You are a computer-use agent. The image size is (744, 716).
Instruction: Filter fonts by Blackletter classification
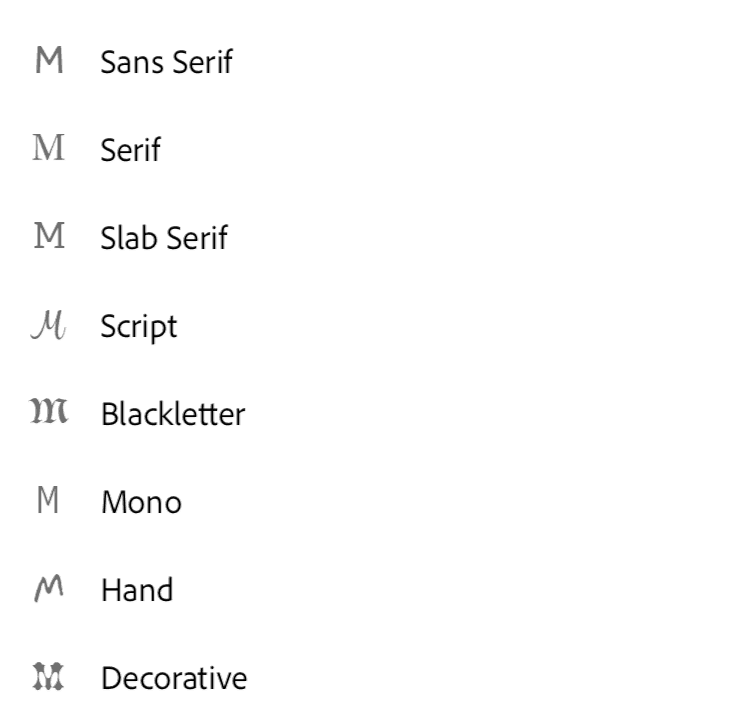point(172,414)
